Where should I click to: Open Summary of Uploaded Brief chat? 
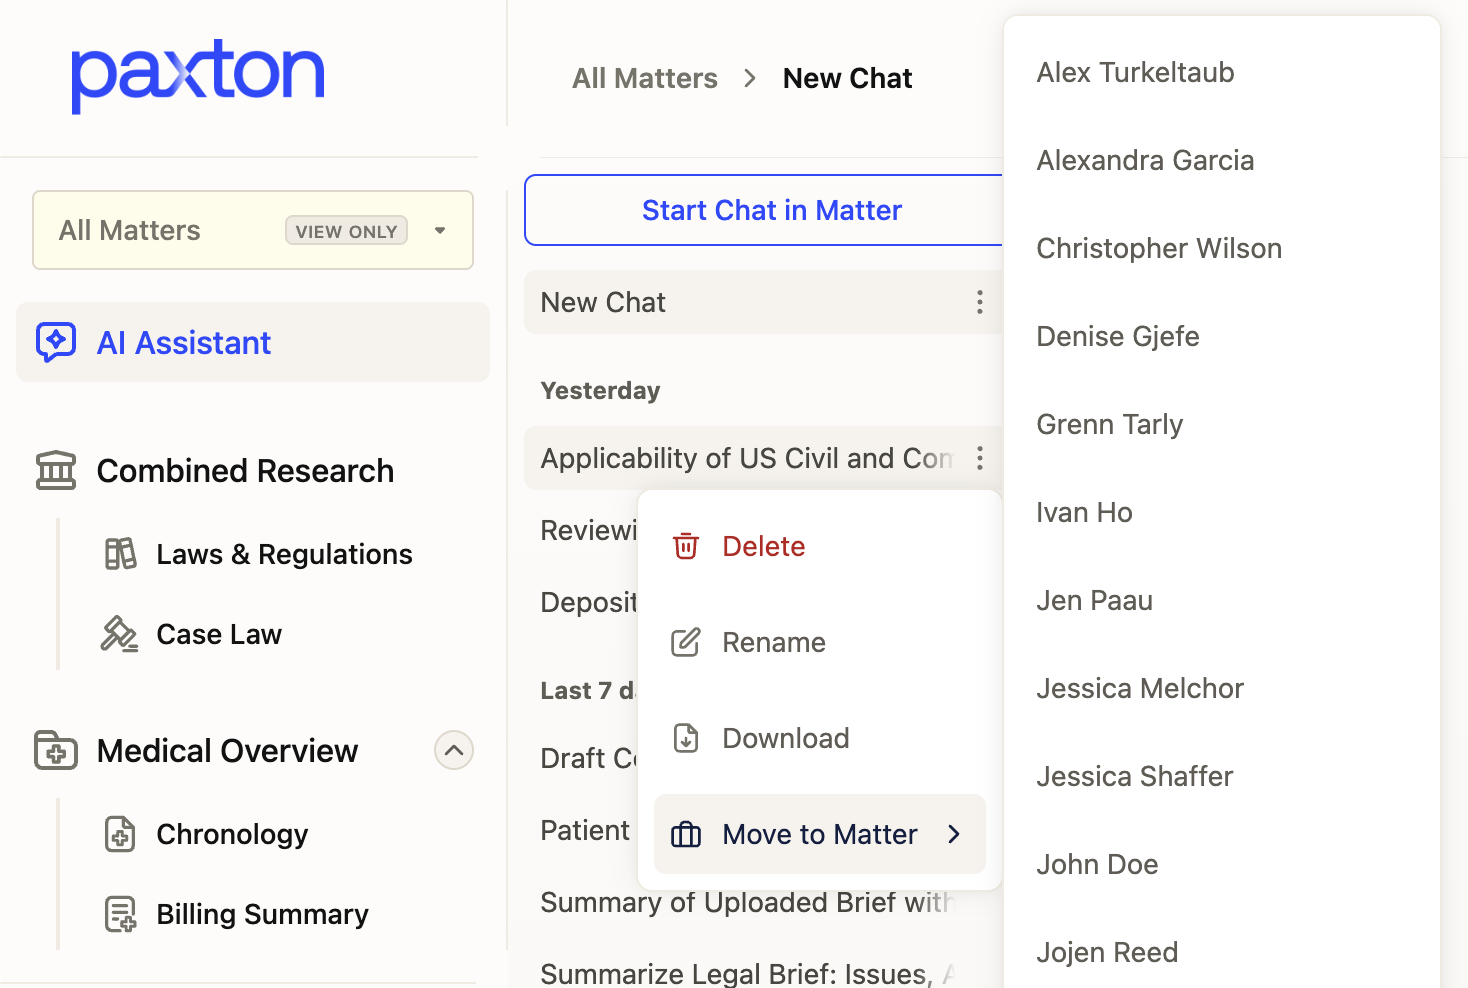tap(745, 903)
